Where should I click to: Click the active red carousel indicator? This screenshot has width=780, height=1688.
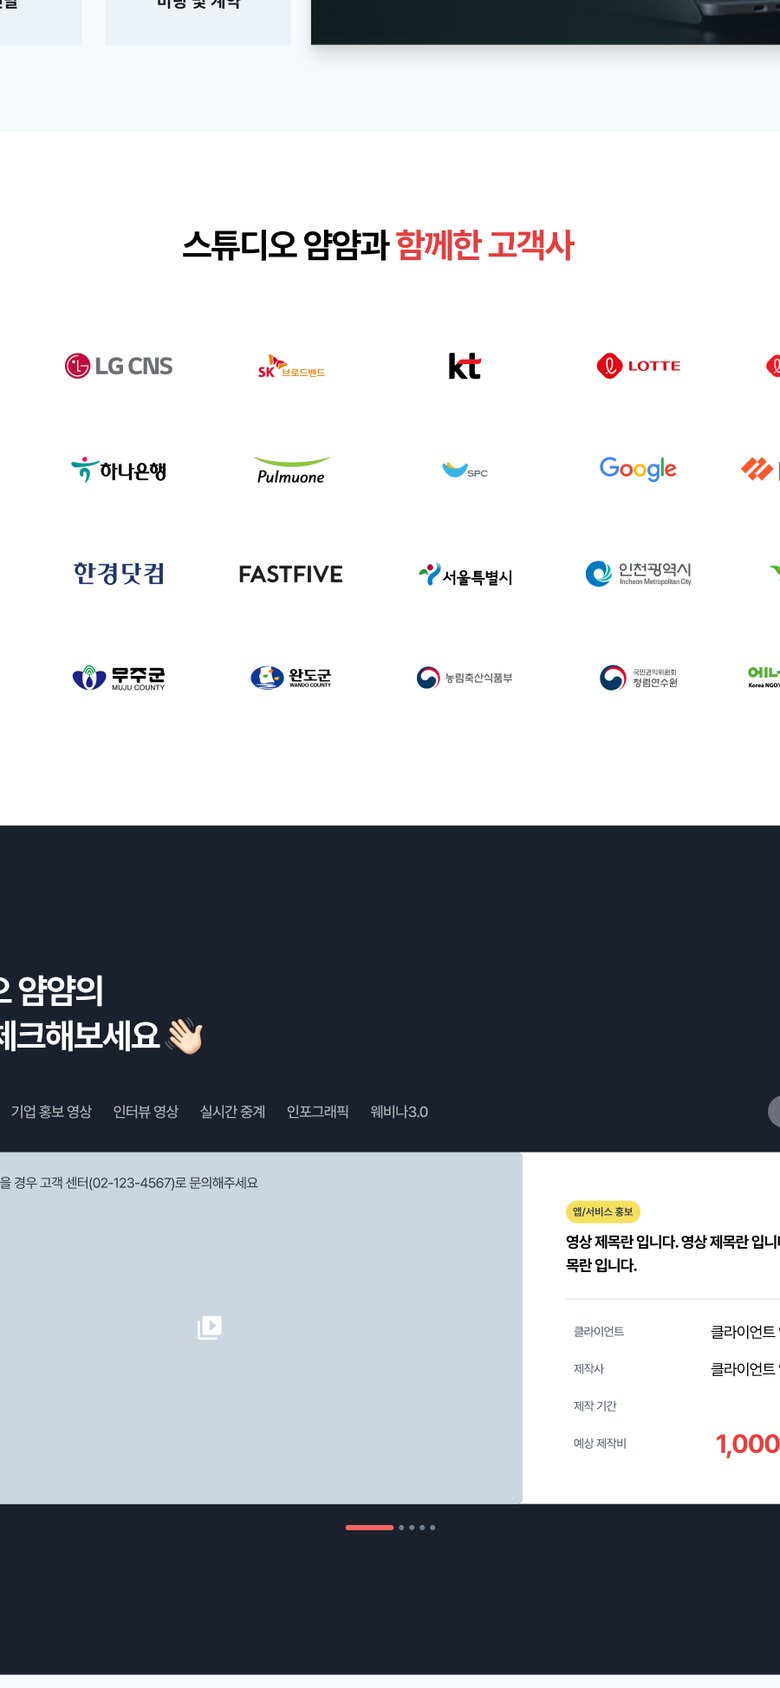(369, 1527)
